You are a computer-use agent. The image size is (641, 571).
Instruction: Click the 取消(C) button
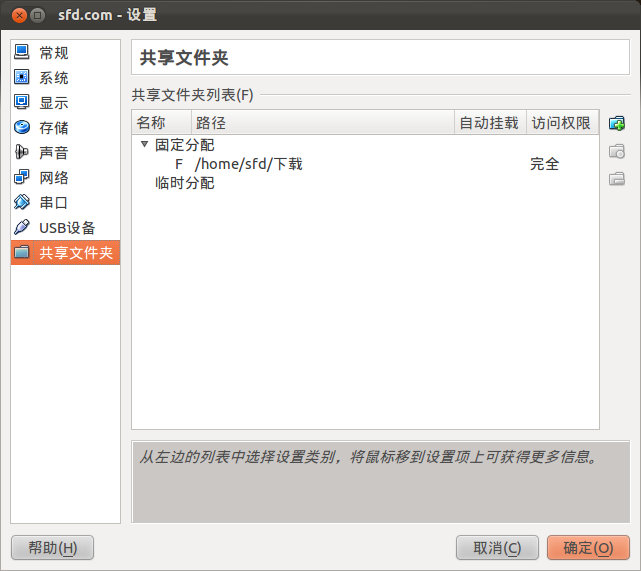click(497, 548)
